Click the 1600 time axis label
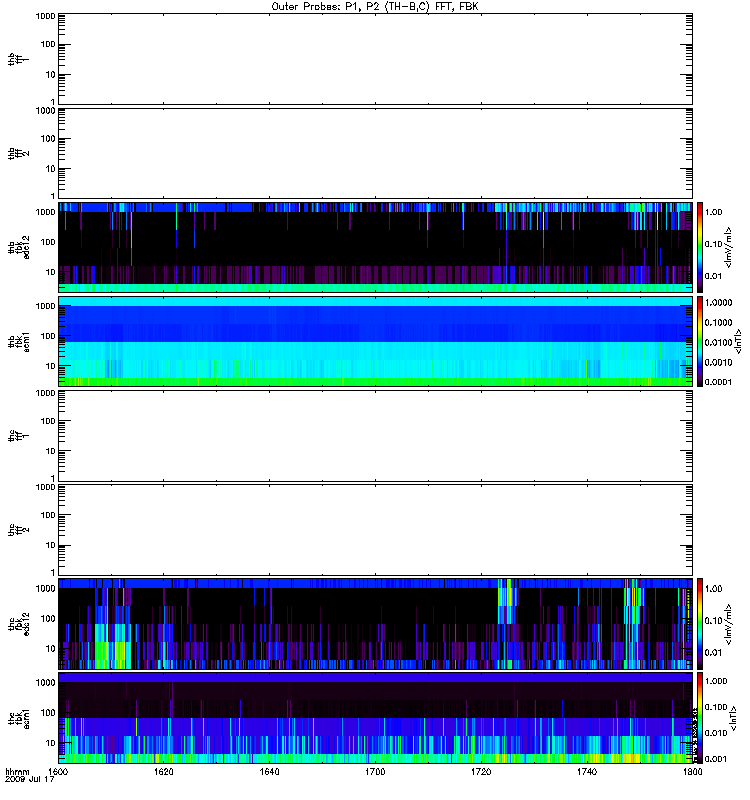This screenshot has width=750, height=800. click(x=58, y=771)
